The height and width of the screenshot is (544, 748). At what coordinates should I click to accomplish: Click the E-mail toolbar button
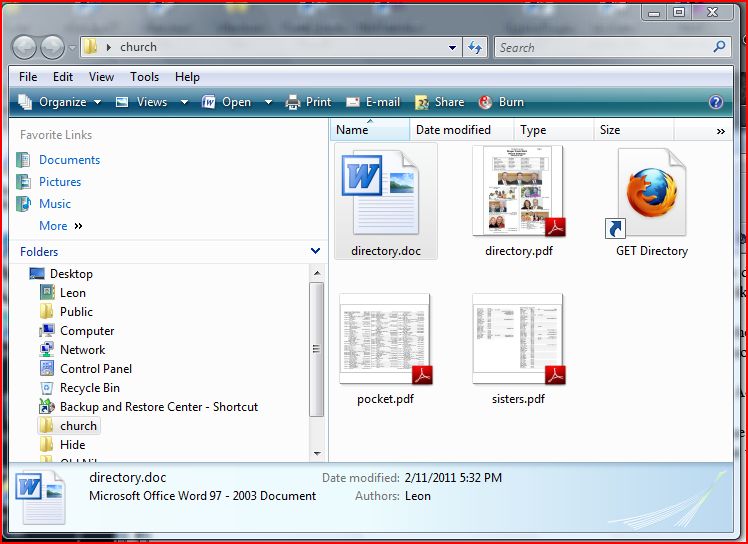pos(373,102)
